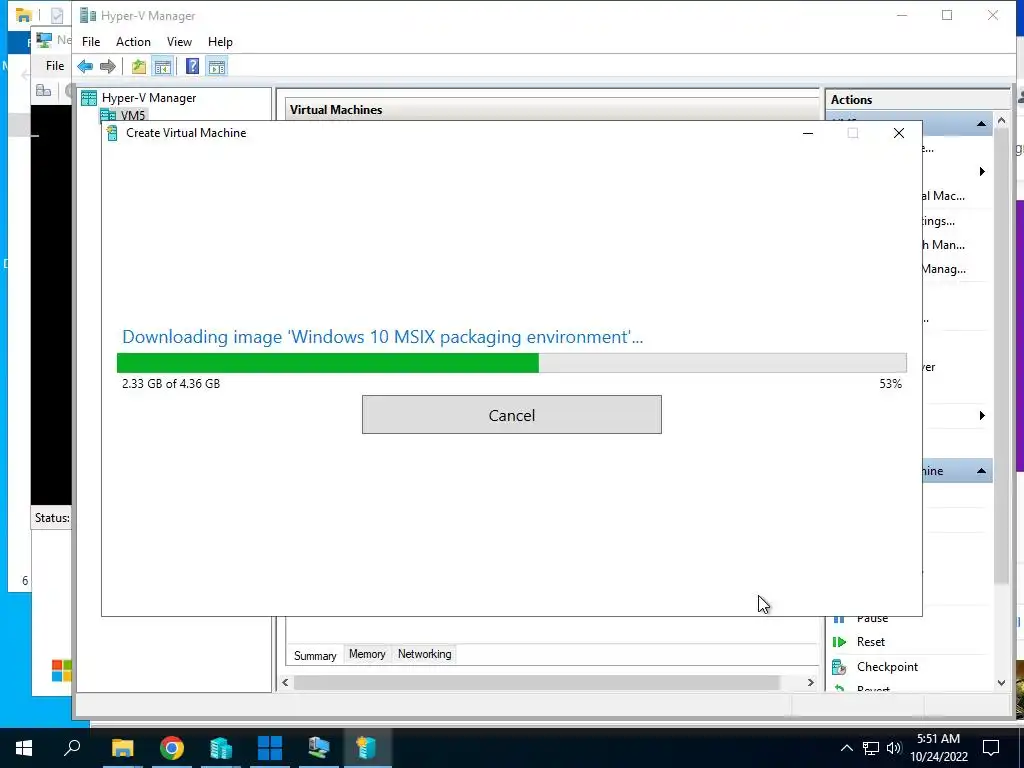This screenshot has height=768, width=1024.
Task: Launch Google Chrome from the taskbar
Action: (x=172, y=748)
